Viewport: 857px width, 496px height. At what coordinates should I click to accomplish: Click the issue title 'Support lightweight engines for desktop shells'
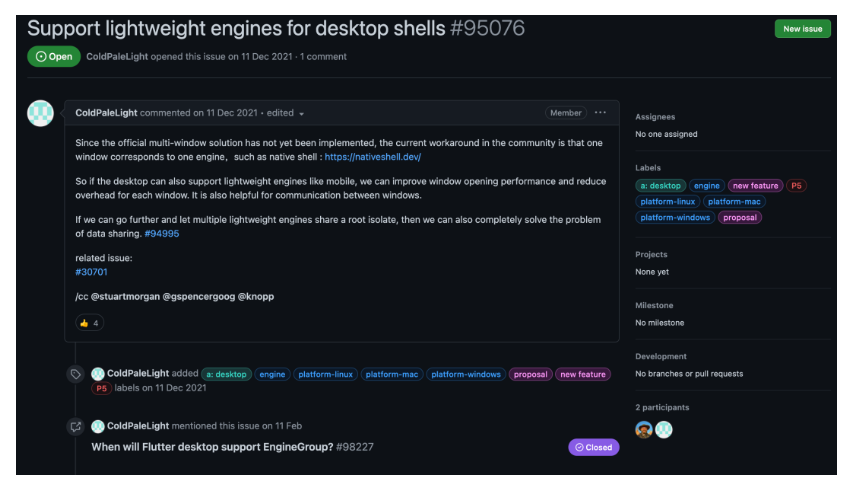pyautogui.click(x=236, y=28)
